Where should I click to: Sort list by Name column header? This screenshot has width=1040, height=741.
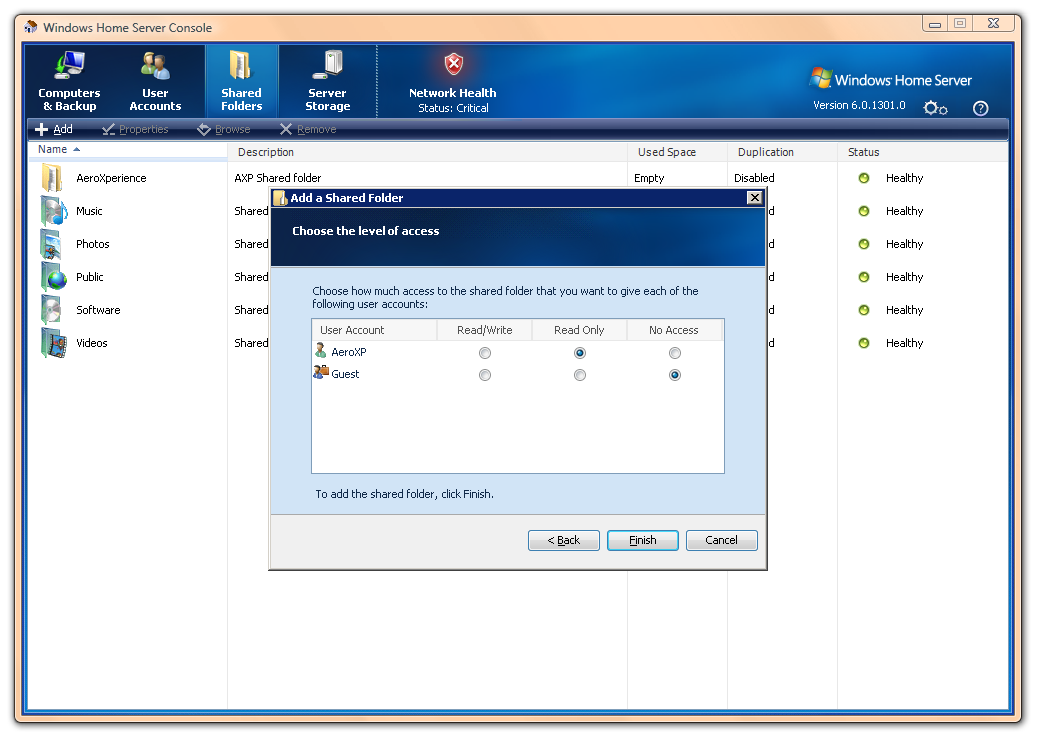[x=53, y=150]
